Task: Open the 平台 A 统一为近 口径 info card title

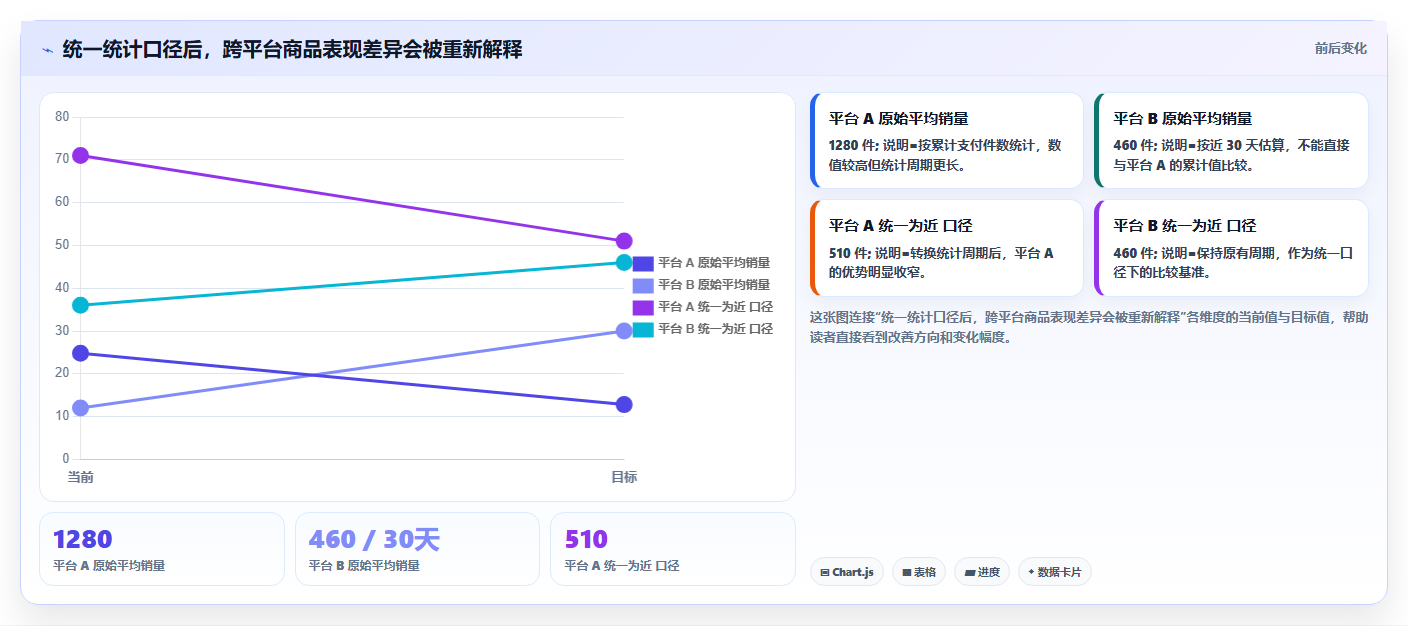Action: click(900, 225)
